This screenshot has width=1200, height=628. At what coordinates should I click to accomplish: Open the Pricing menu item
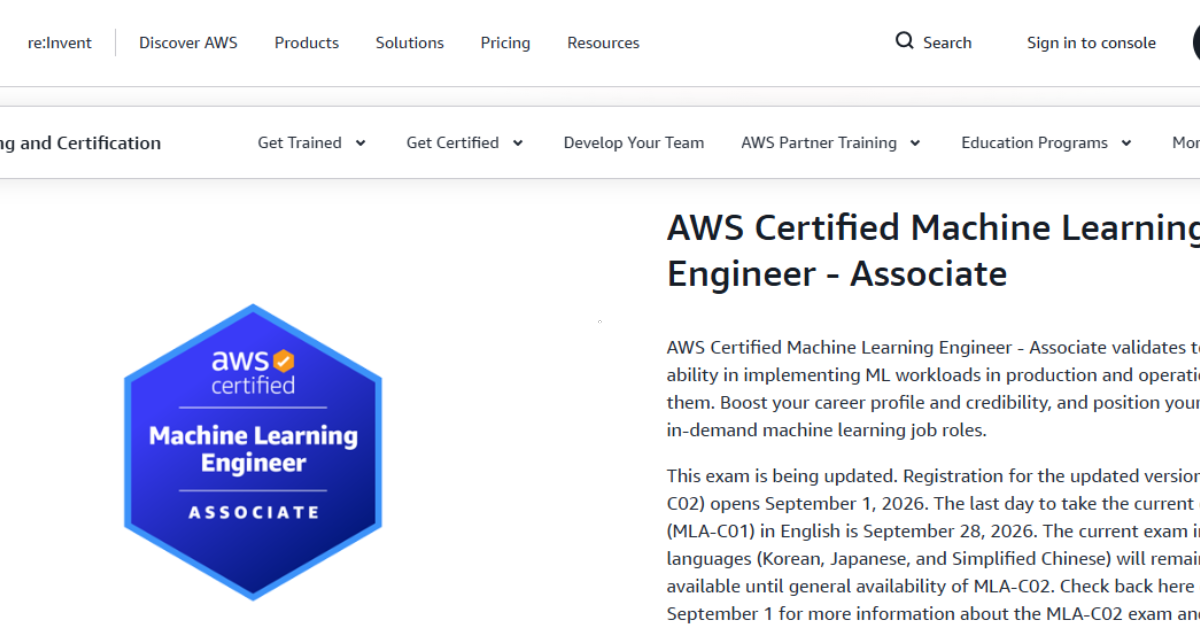point(505,43)
